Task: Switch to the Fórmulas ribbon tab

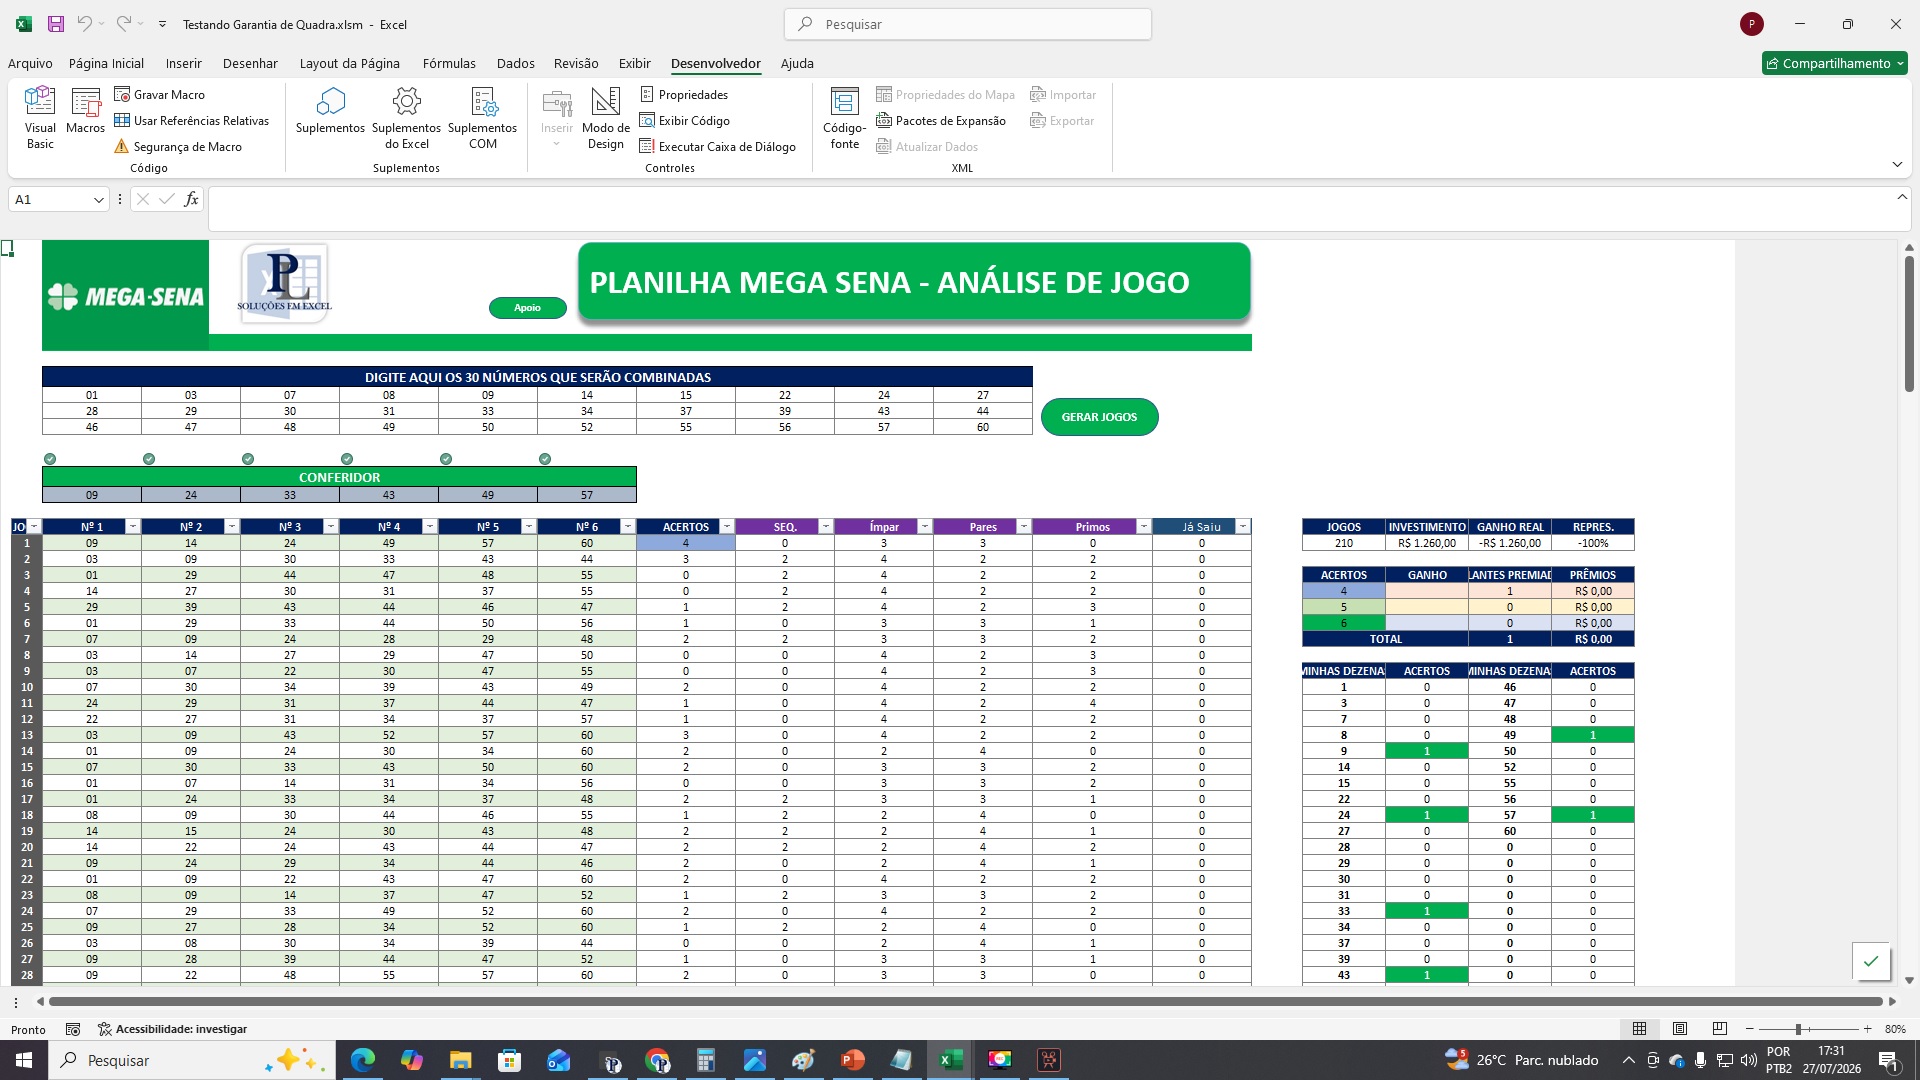Action: click(449, 63)
